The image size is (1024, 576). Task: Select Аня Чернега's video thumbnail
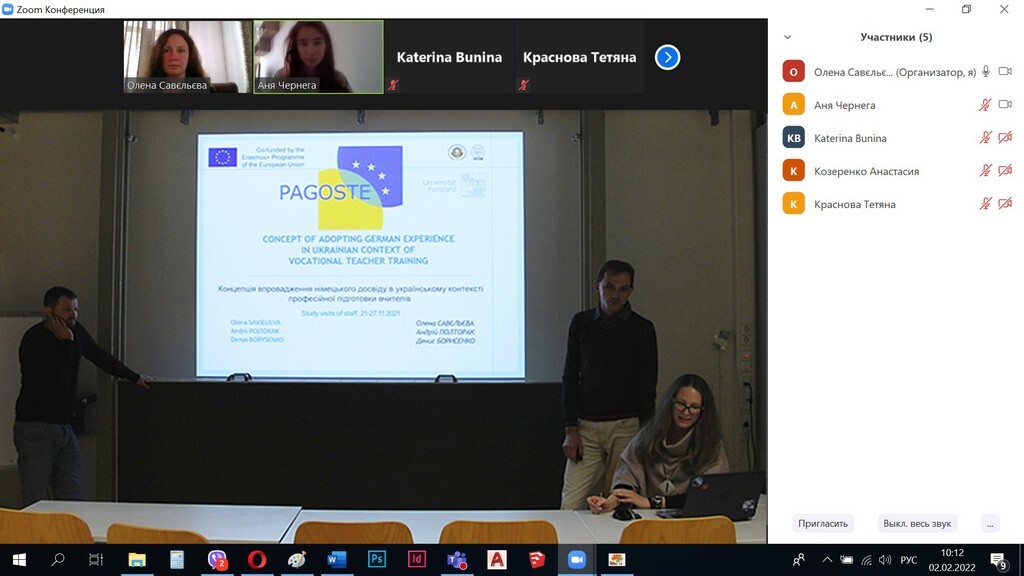click(319, 57)
